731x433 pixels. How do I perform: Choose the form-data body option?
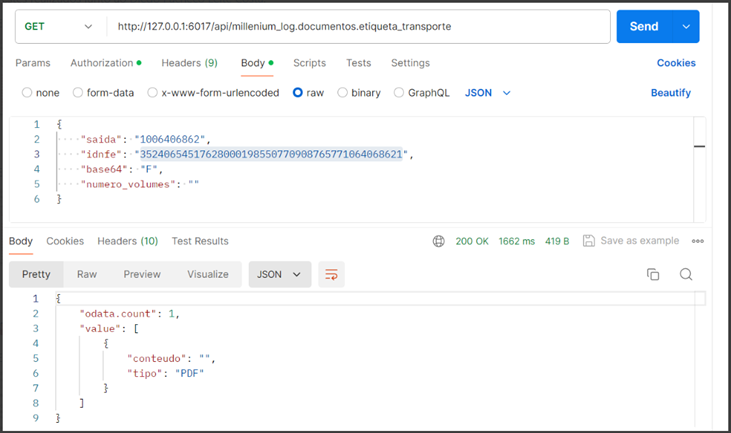(79, 93)
